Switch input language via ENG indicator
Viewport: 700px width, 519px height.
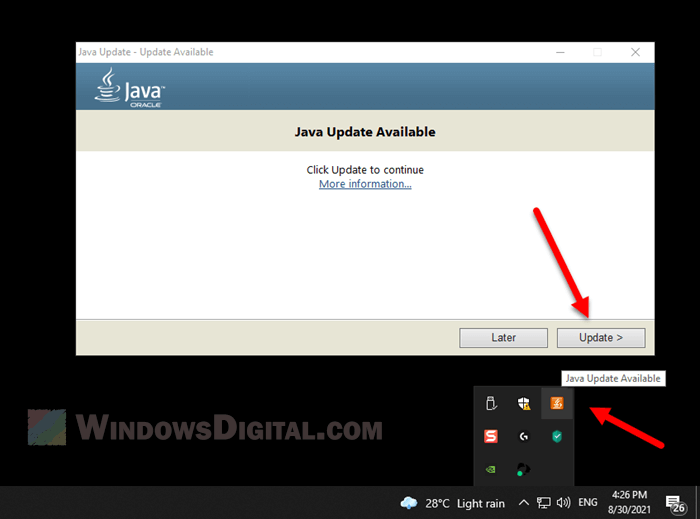tap(588, 502)
